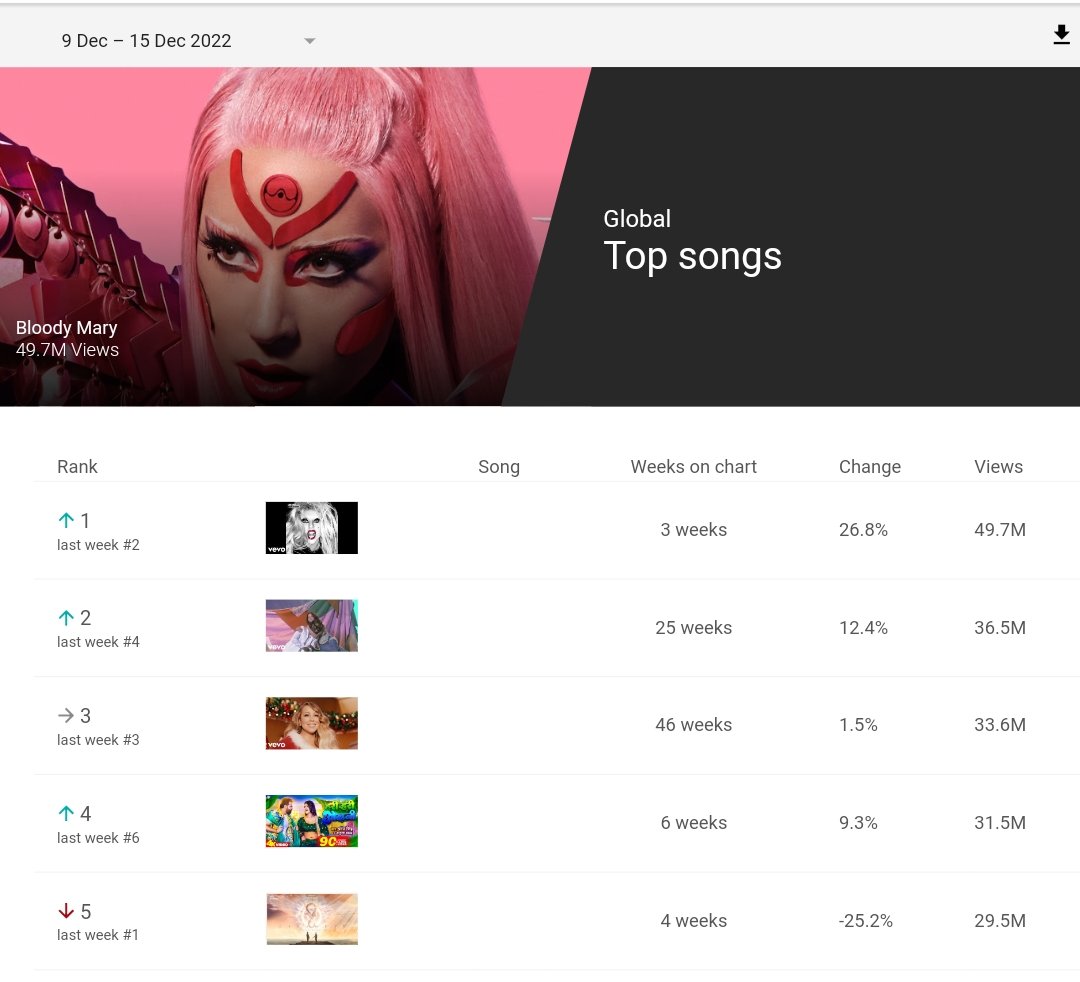Click the gray sideways arrow at rank 3

tap(66, 715)
